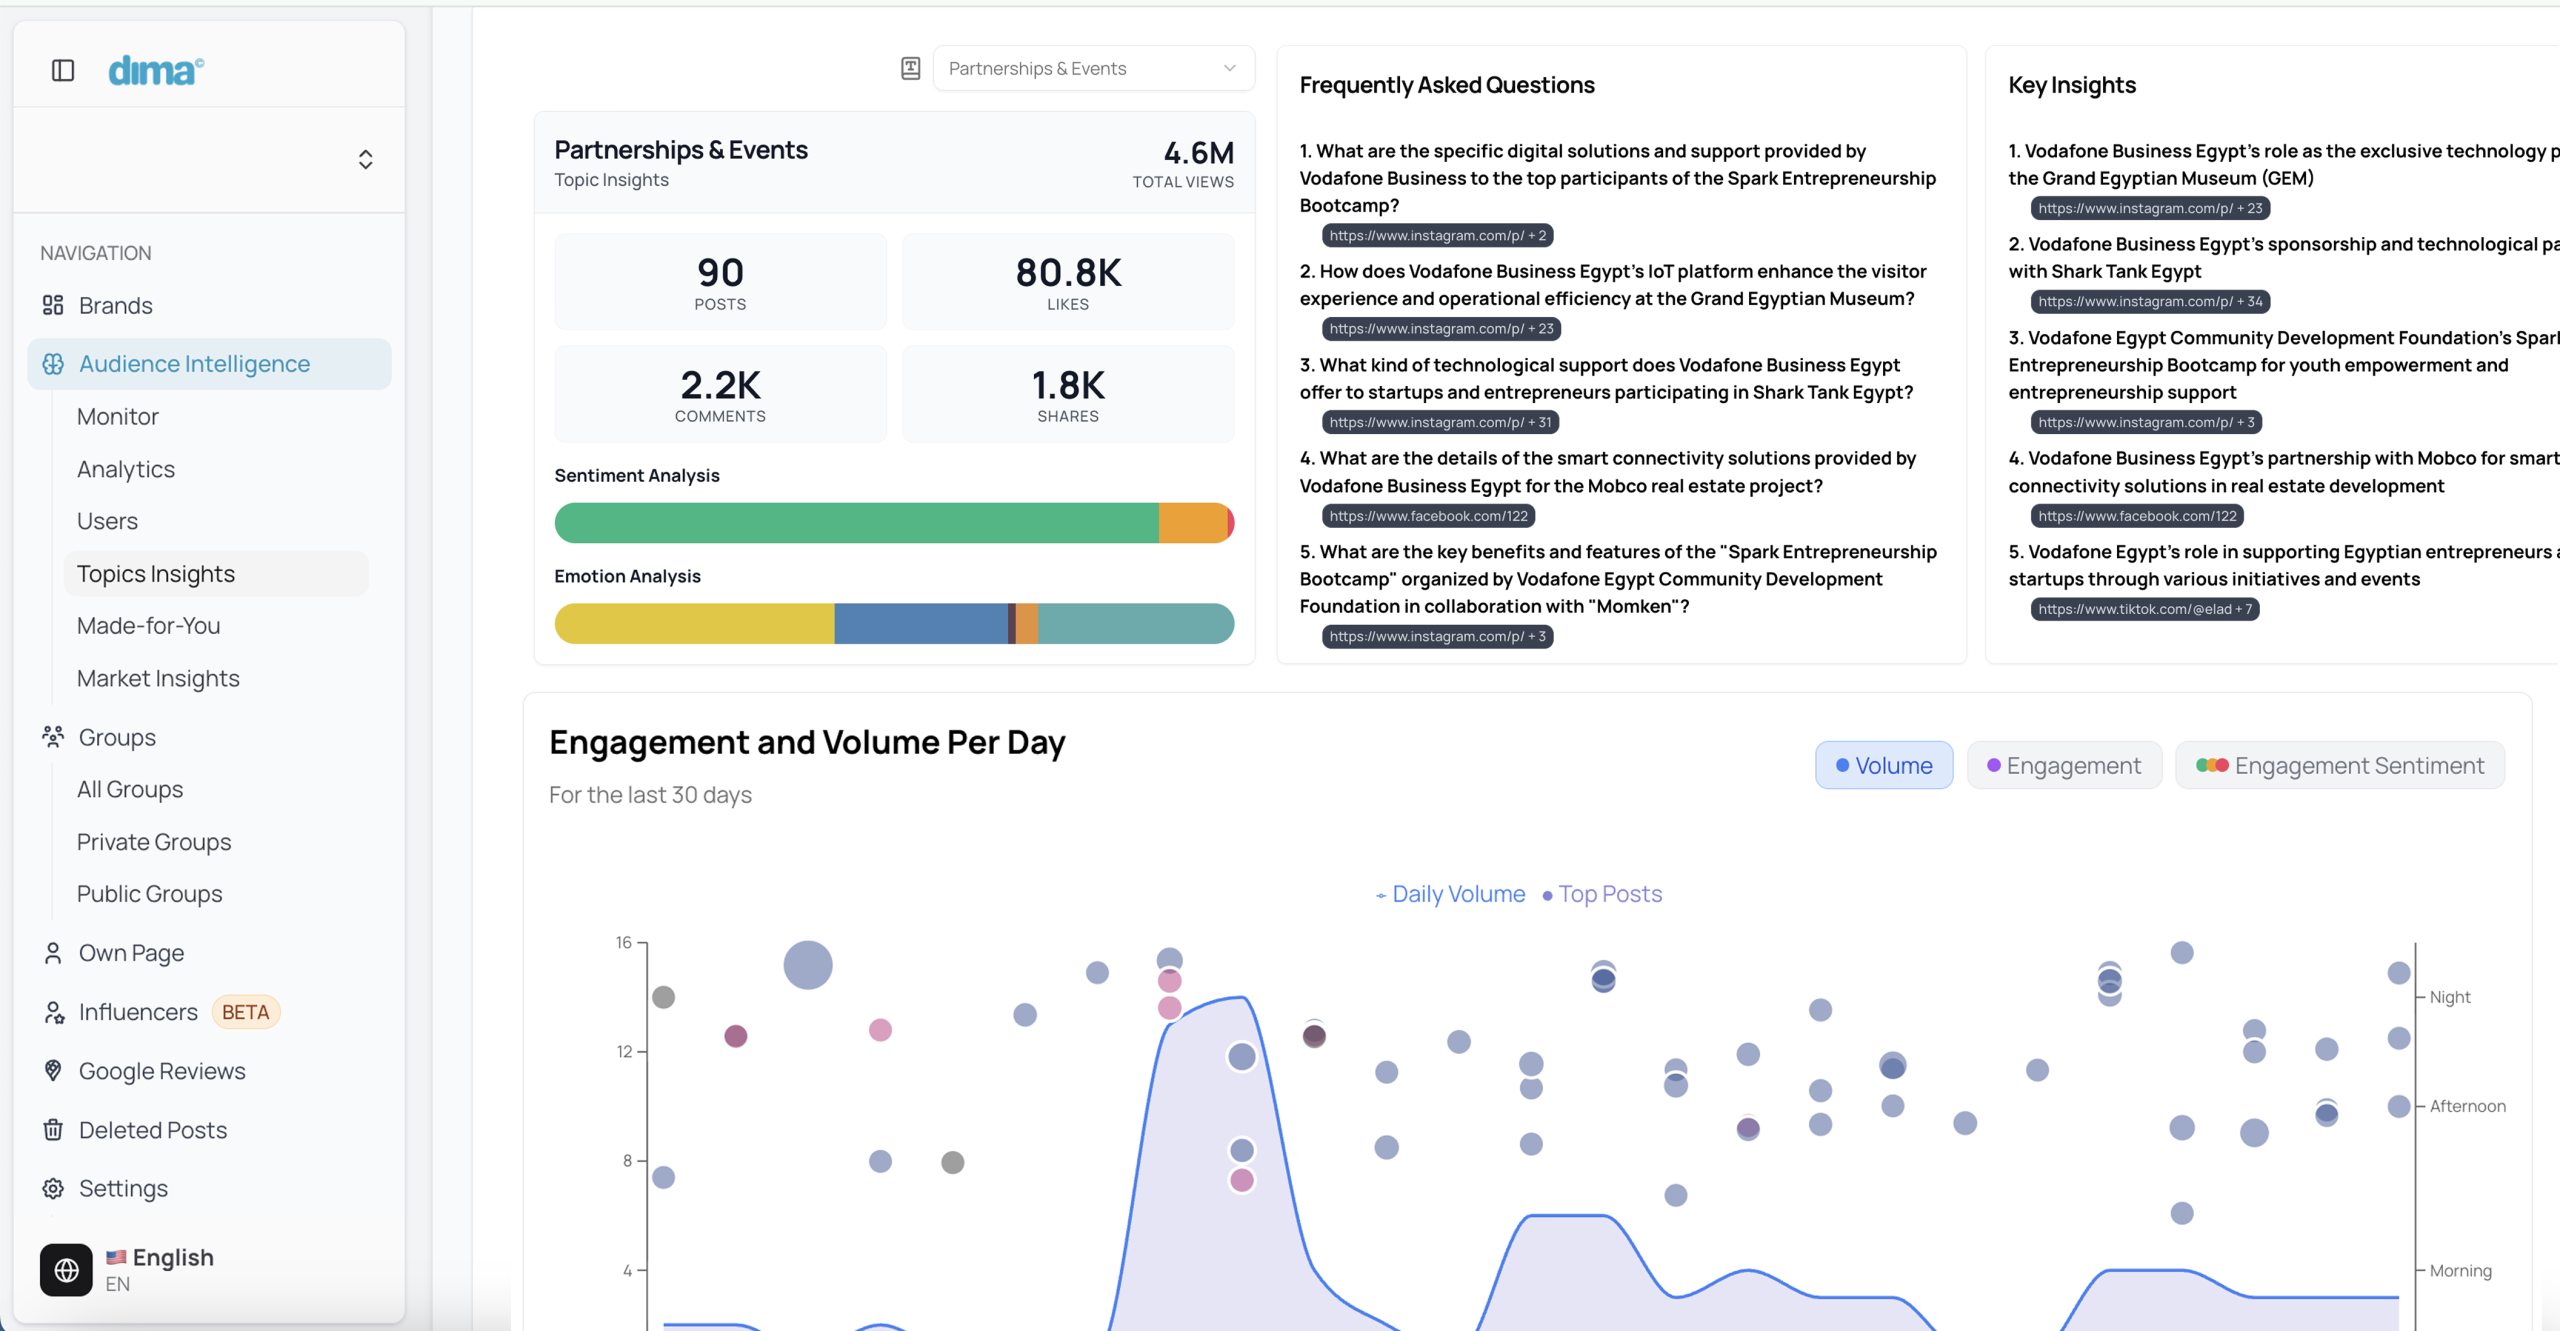
Task: Expand the workspace switcher chevrons
Action: pos(365,160)
